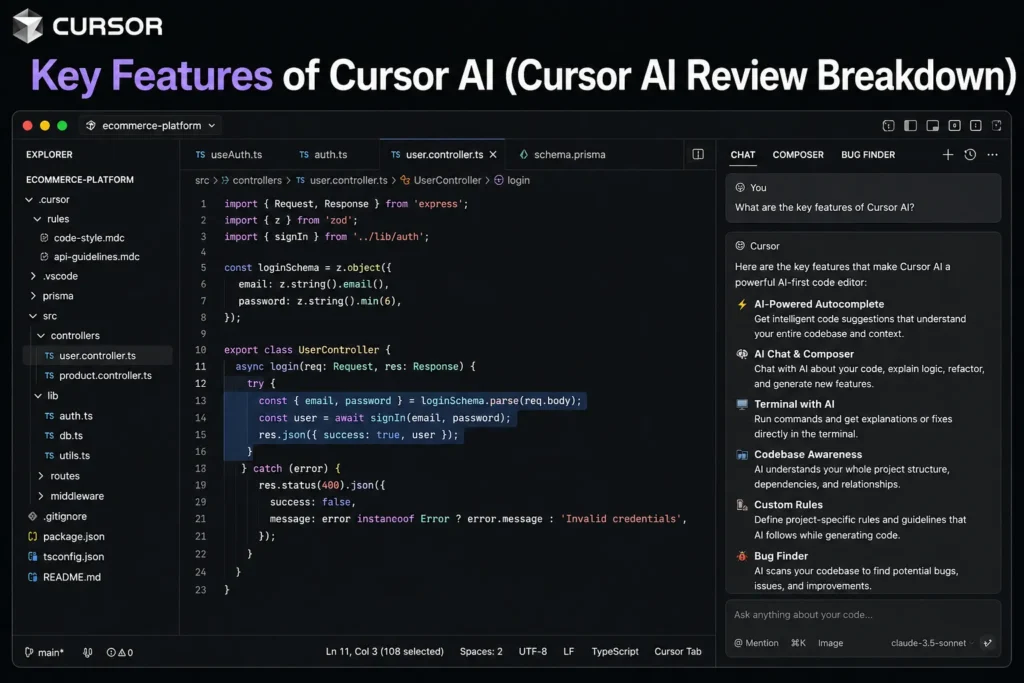Open the claude-3.5-sonnet model selector
Screen dimensions: 1024x683
[932, 643]
